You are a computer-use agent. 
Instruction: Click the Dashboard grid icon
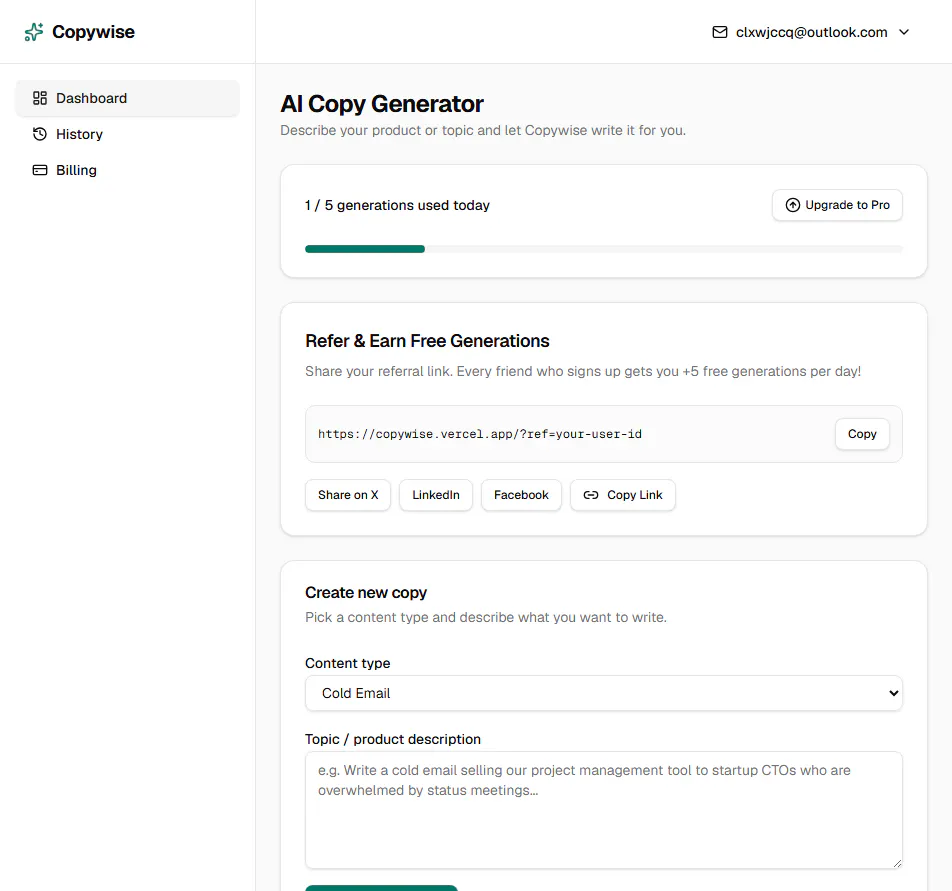click(40, 98)
